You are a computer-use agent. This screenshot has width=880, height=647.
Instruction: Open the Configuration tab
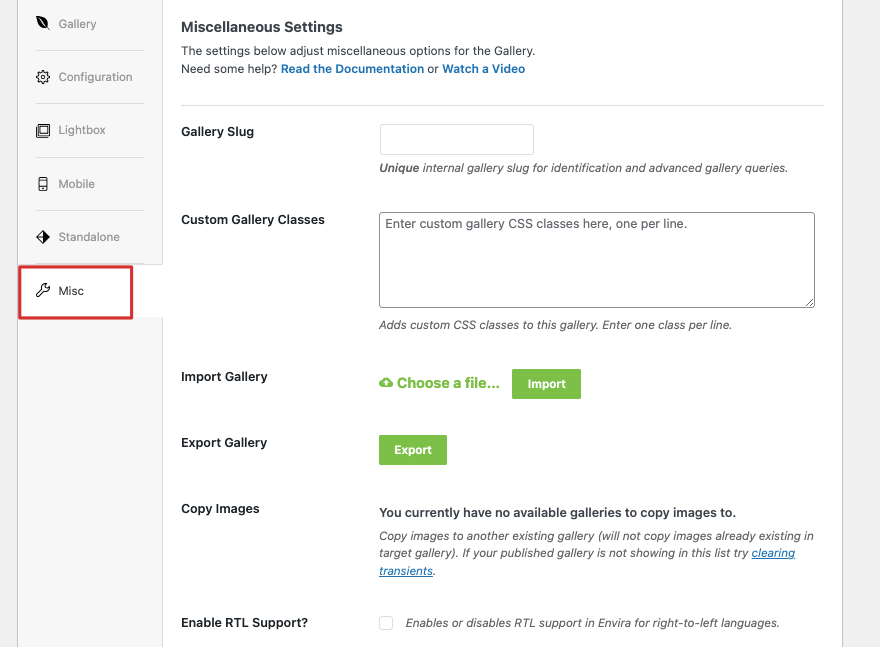click(90, 77)
